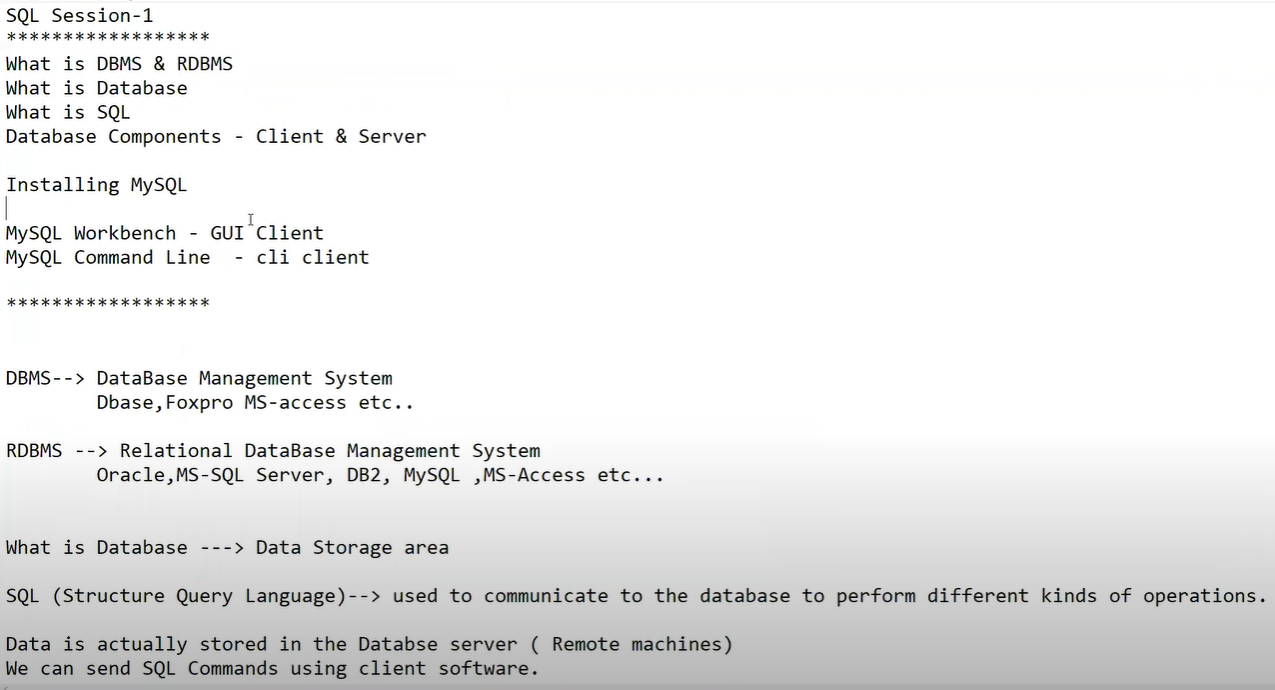Image resolution: width=1275 pixels, height=690 pixels.
Task: Click 'RDBMS --> Relational DataBase Management System' line
Action: [273, 451]
